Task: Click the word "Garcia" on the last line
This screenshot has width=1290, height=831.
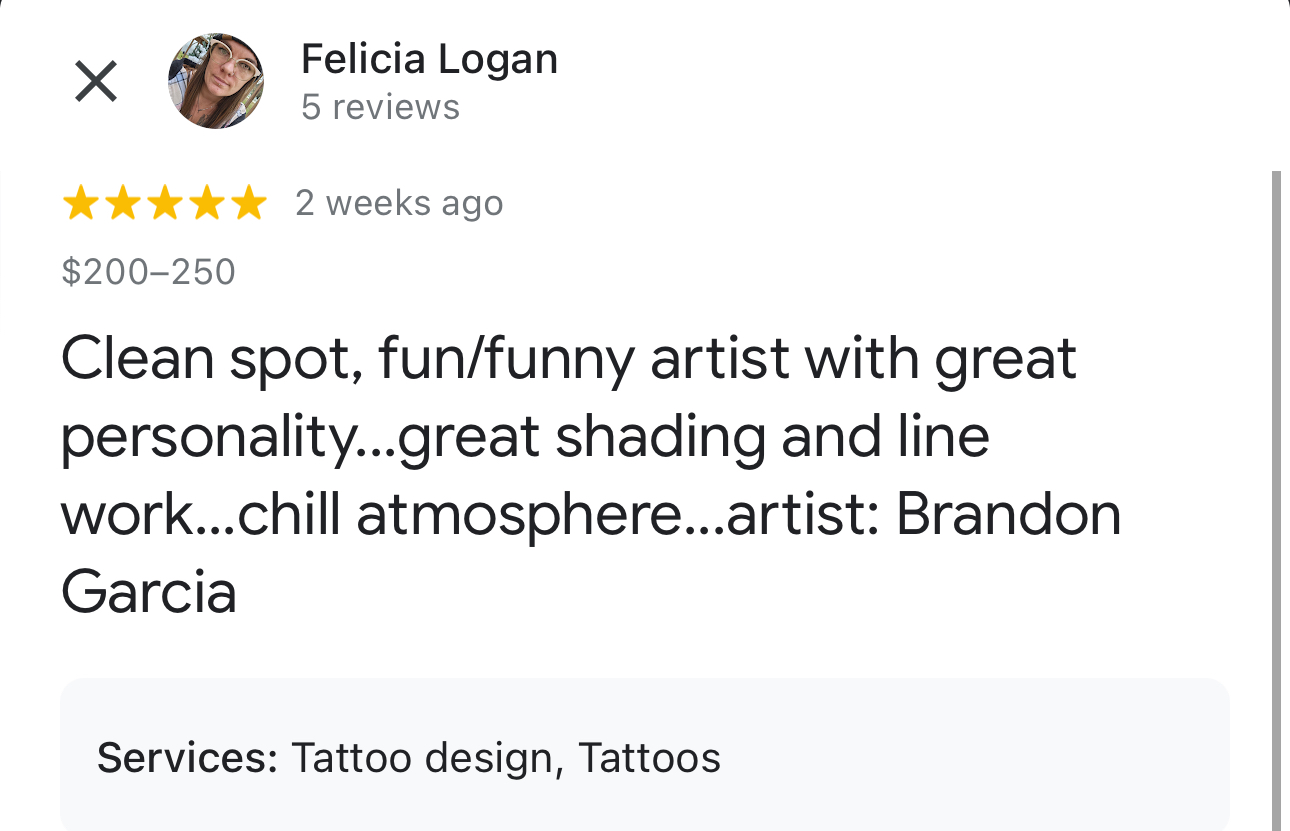Action: [x=149, y=592]
